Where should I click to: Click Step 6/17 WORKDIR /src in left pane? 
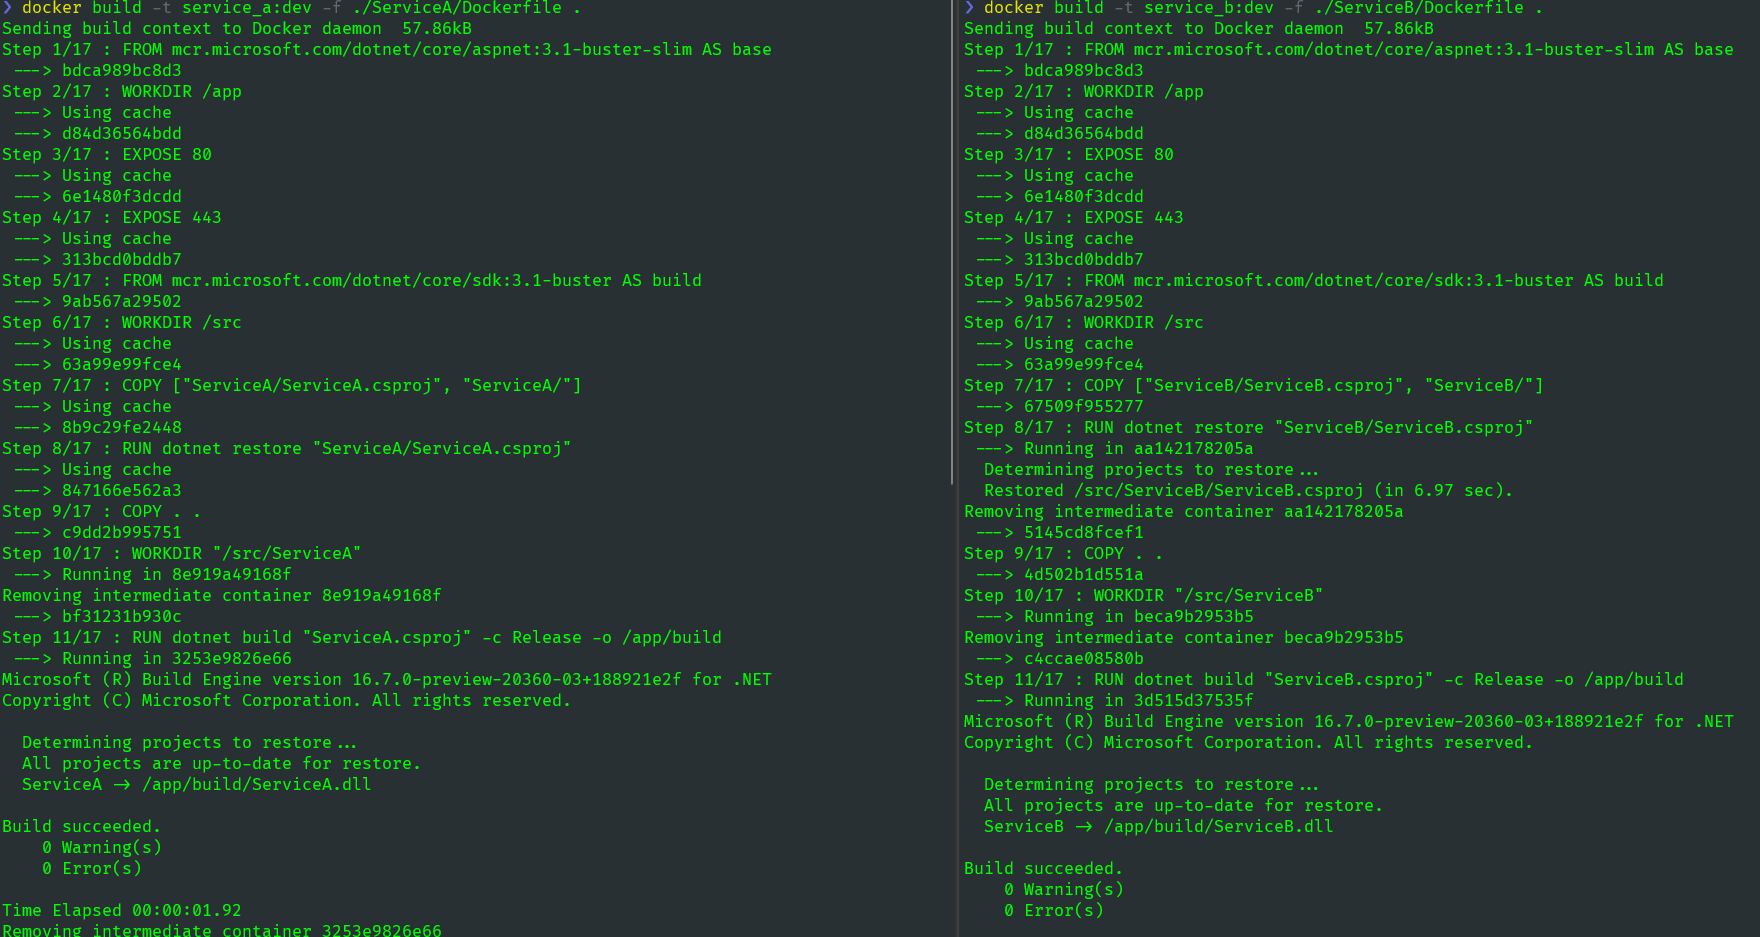(122, 323)
